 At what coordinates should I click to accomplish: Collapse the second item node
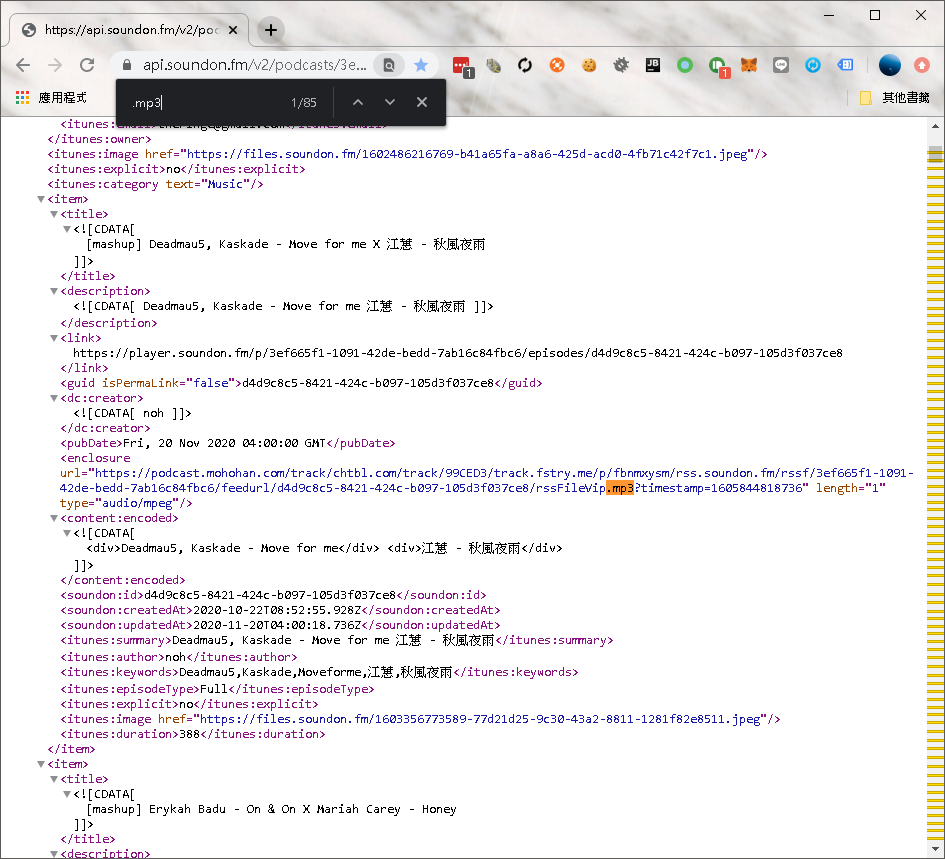tap(41, 764)
